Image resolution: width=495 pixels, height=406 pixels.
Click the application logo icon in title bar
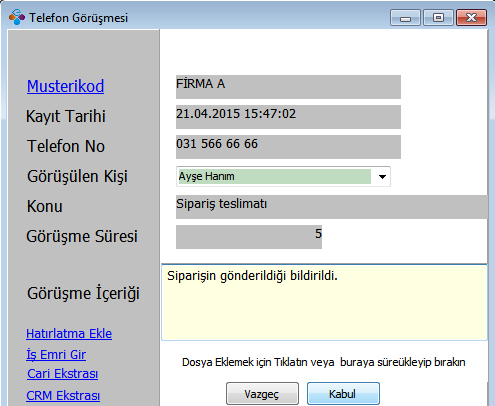coord(17,17)
